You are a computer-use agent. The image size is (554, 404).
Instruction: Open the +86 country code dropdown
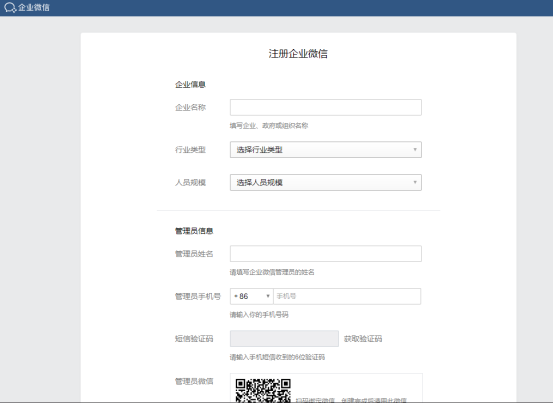pos(252,296)
